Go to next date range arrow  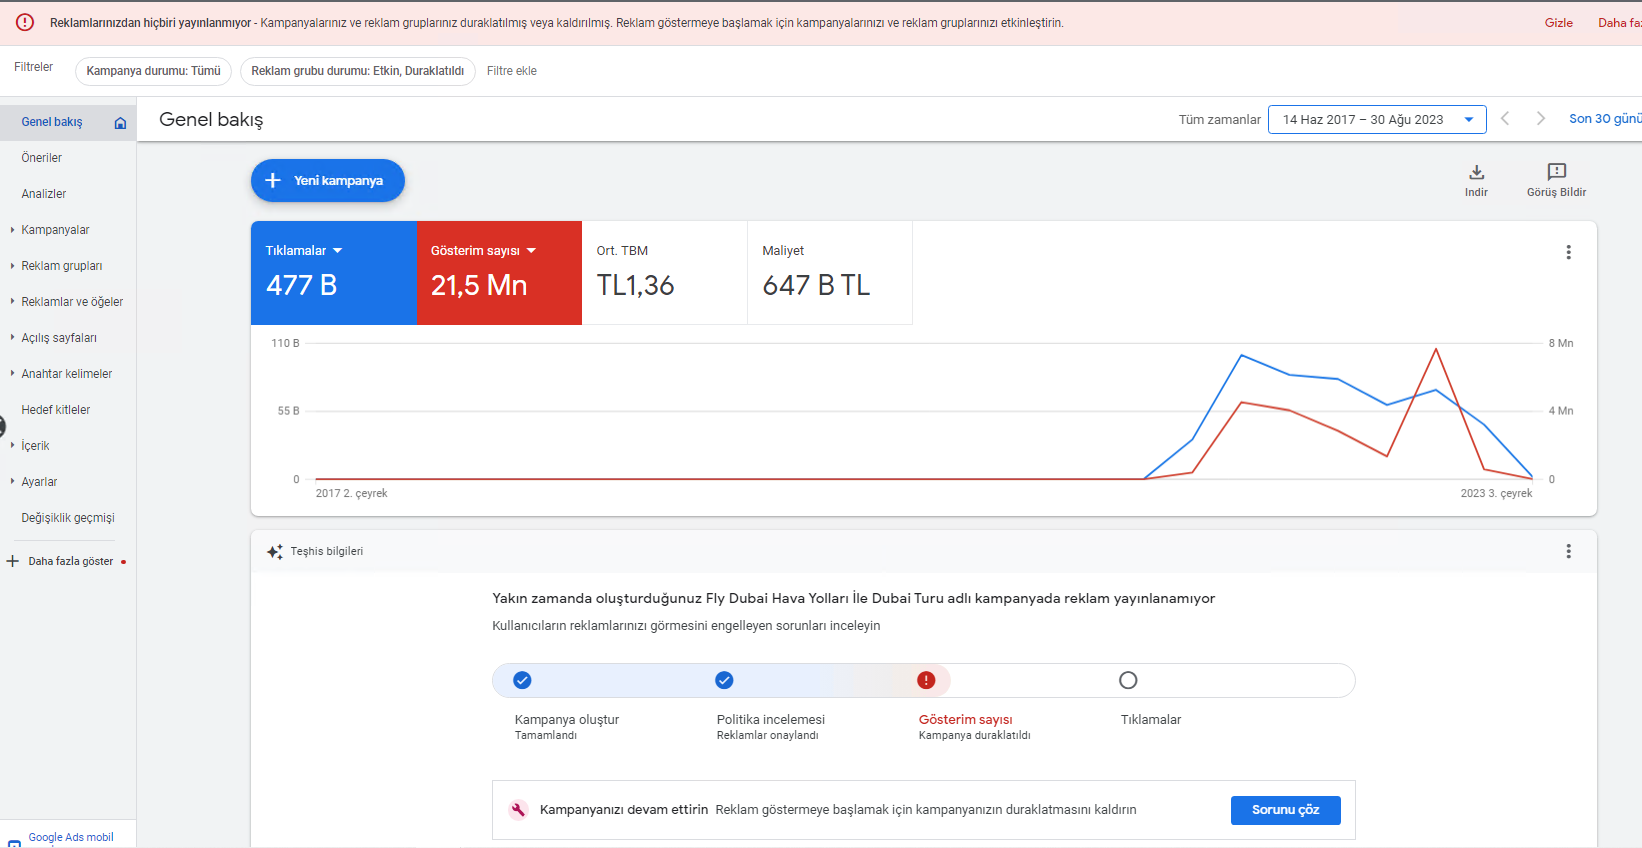pos(1541,119)
